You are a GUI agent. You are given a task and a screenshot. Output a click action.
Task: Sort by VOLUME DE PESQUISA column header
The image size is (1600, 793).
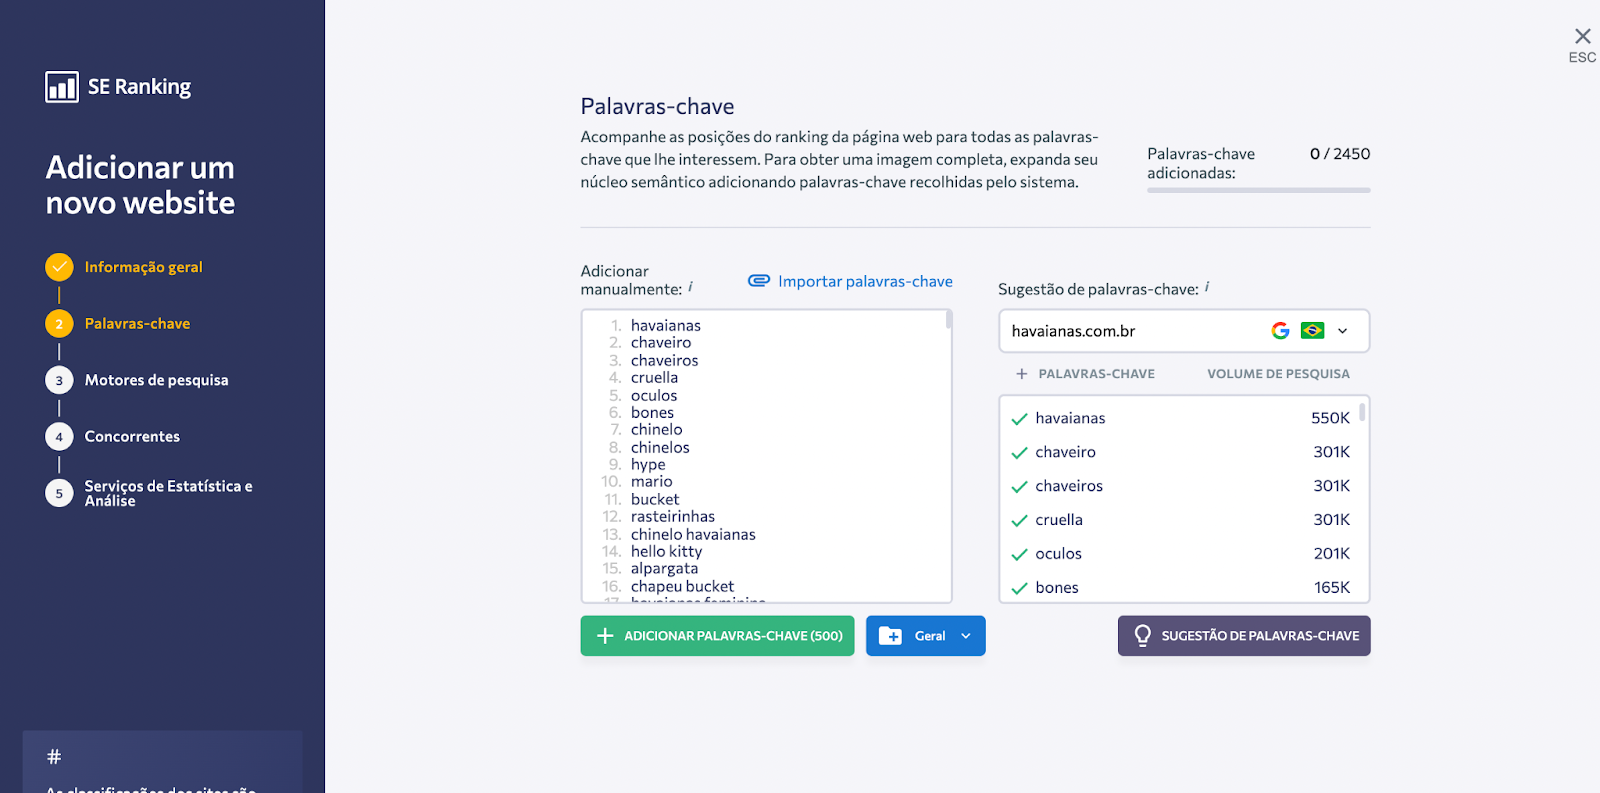point(1278,374)
